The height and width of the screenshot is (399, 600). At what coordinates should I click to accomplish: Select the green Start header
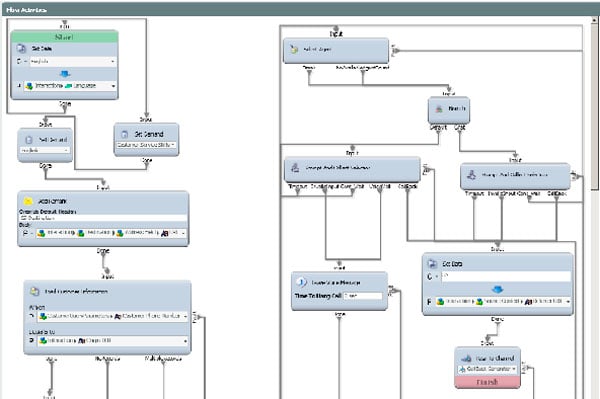point(64,37)
